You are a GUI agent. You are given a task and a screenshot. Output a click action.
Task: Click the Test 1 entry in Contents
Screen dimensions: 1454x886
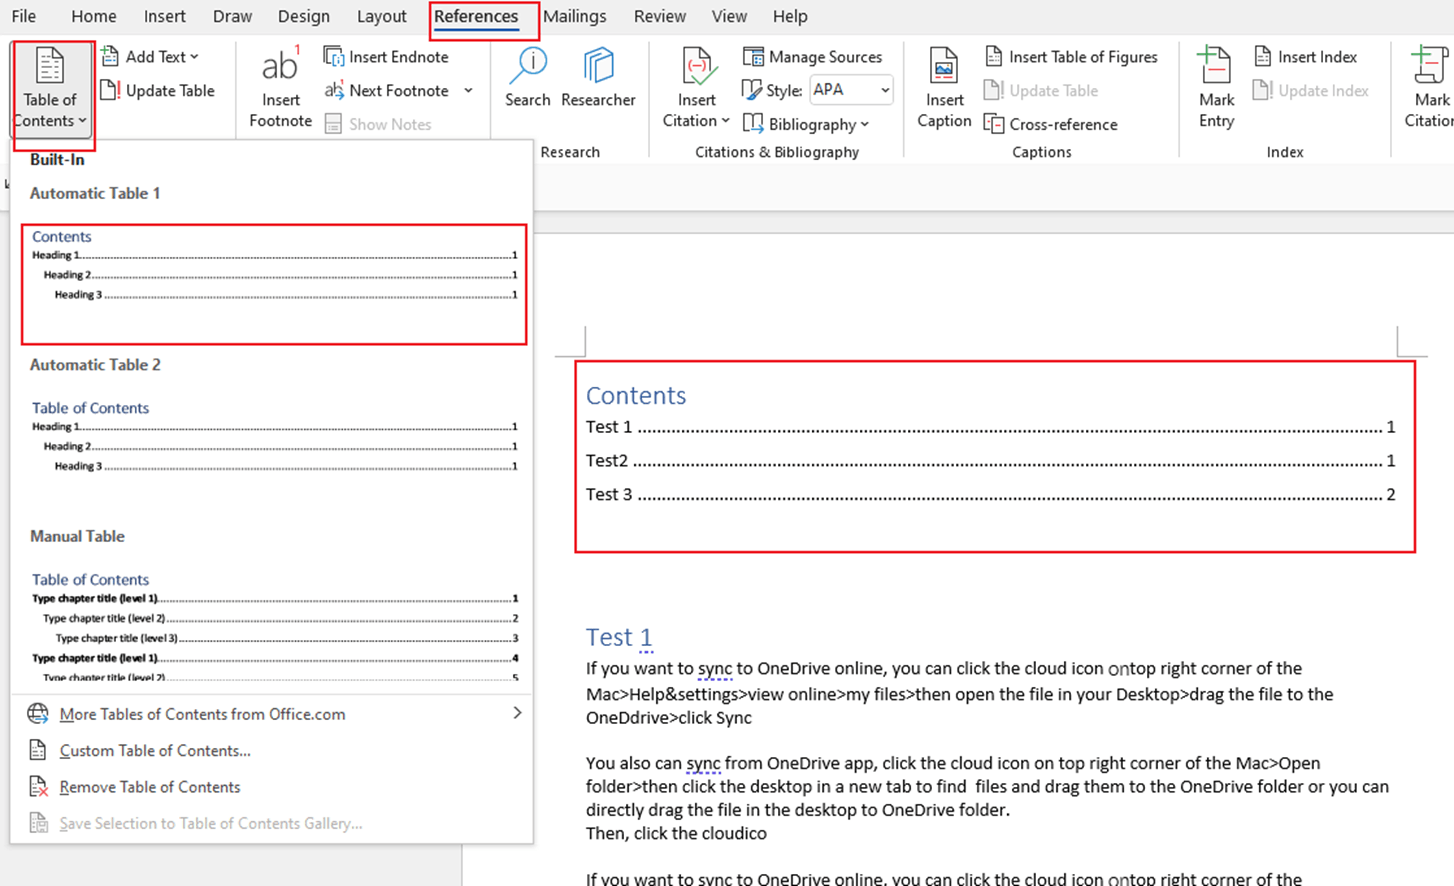click(x=990, y=427)
